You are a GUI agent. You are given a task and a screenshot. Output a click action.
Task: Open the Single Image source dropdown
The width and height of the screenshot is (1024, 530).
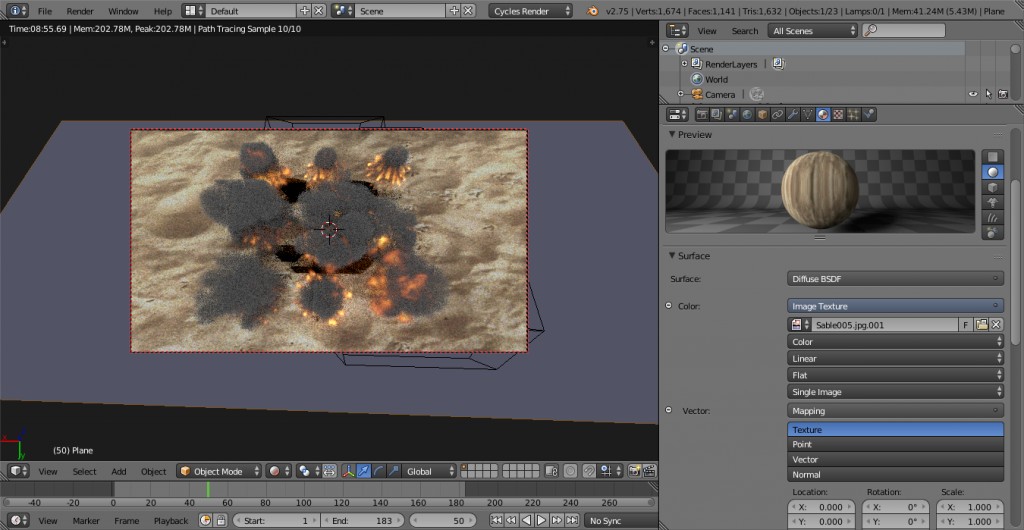(895, 392)
